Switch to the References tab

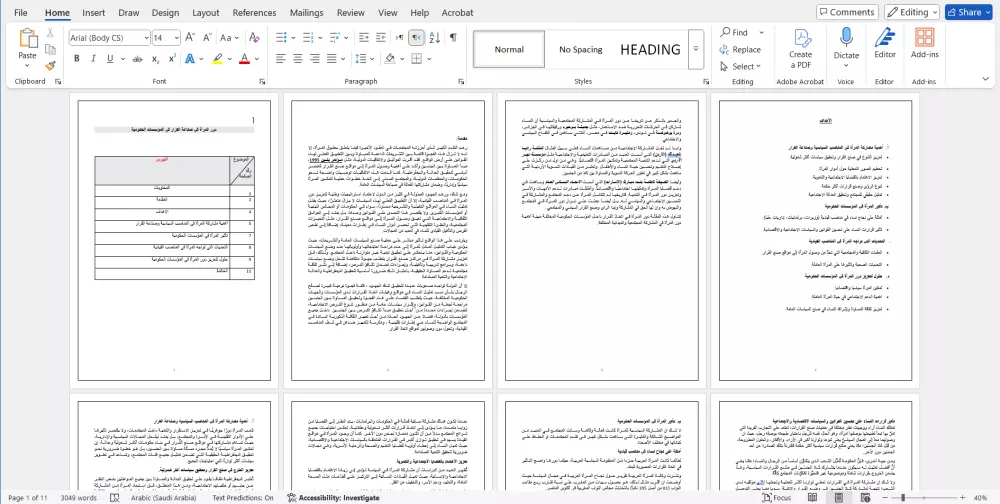point(254,13)
